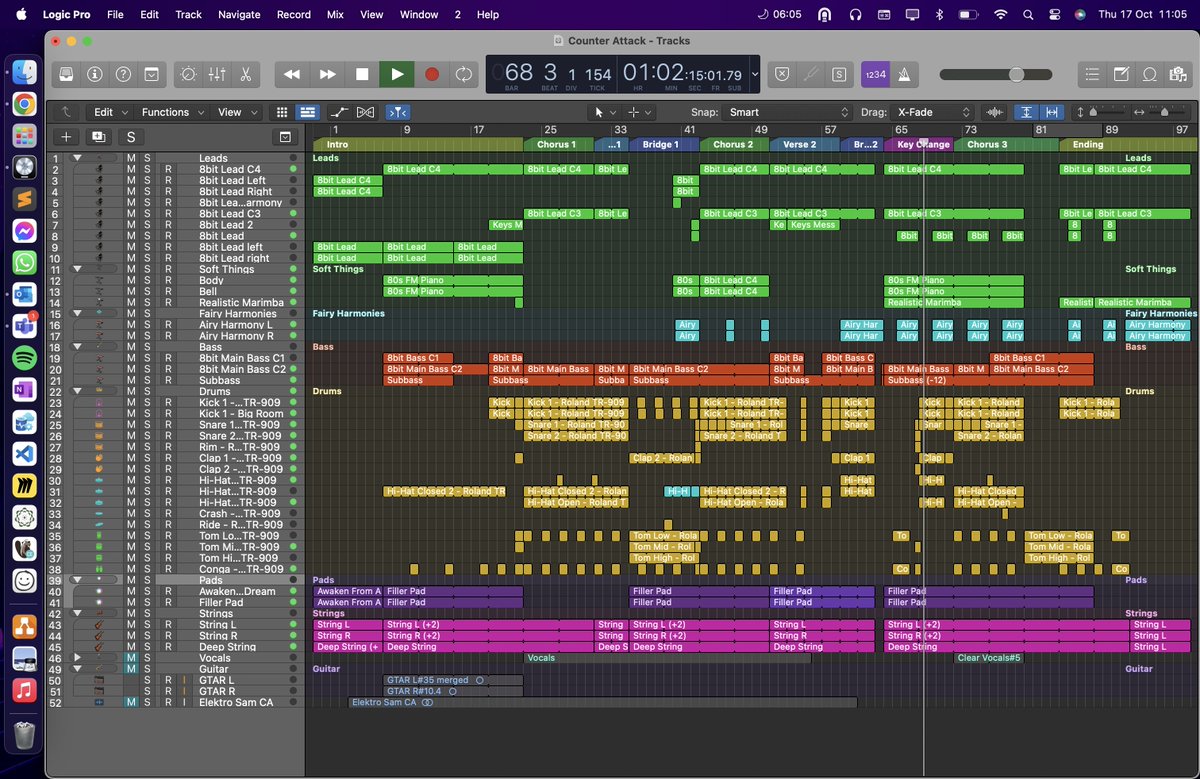1200x779 pixels.
Task: Open the Track menu in menu bar
Action: click(x=188, y=15)
